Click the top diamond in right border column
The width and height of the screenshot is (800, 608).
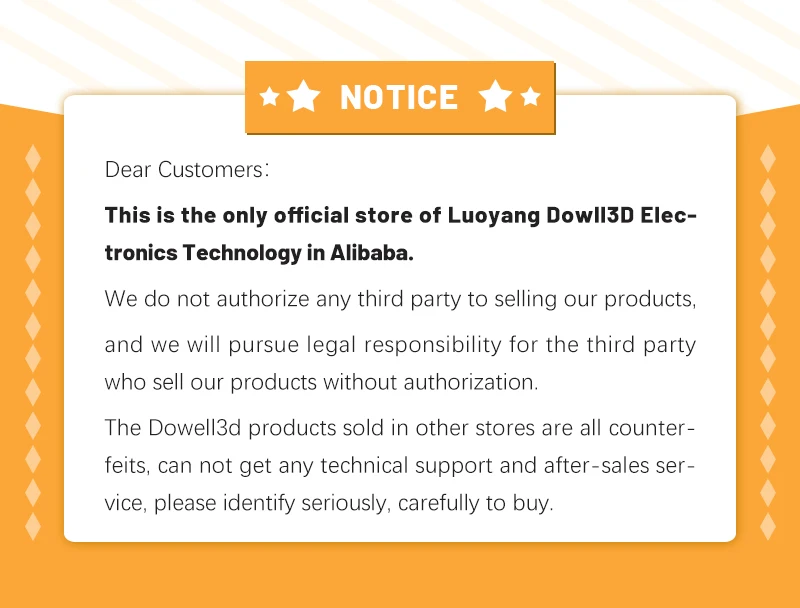tap(768, 158)
